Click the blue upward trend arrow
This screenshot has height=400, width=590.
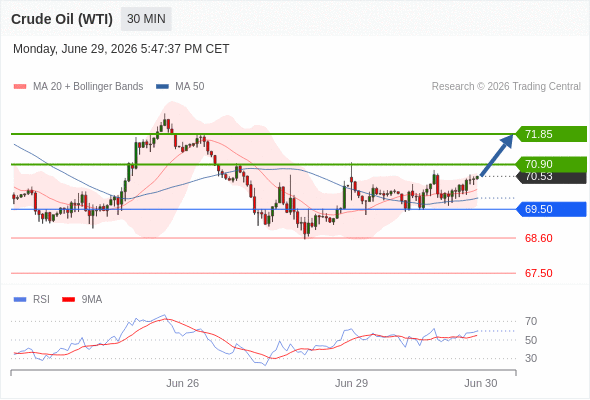497,155
